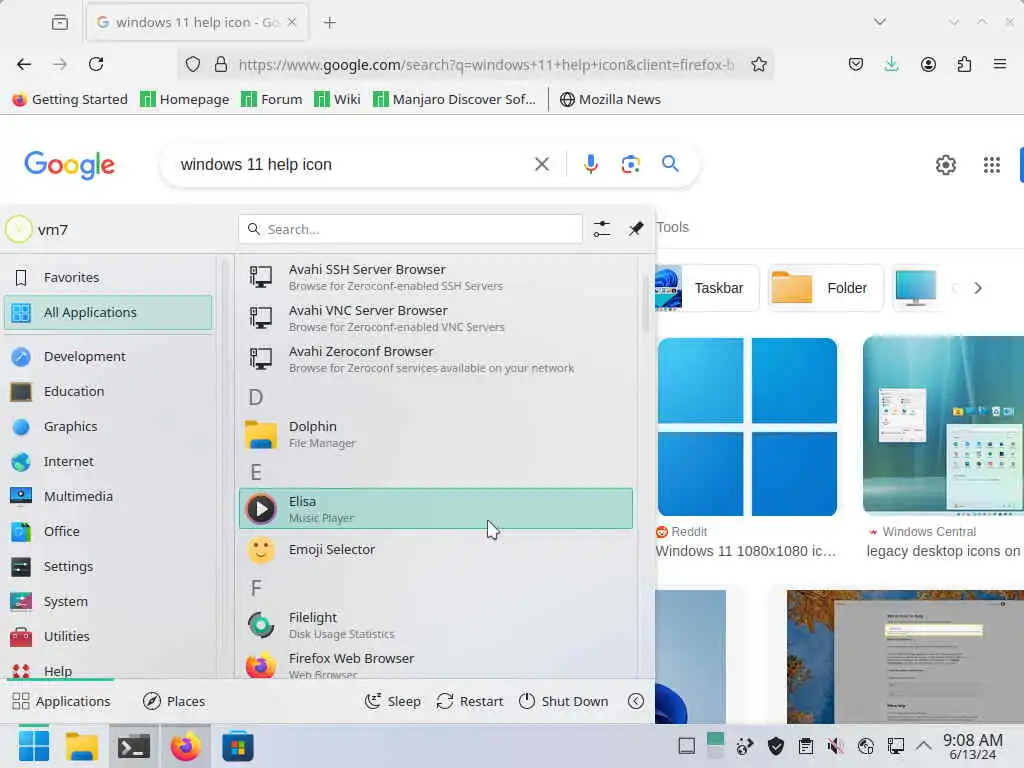
Task: Open the Firefox downloads panel
Action: (891, 64)
